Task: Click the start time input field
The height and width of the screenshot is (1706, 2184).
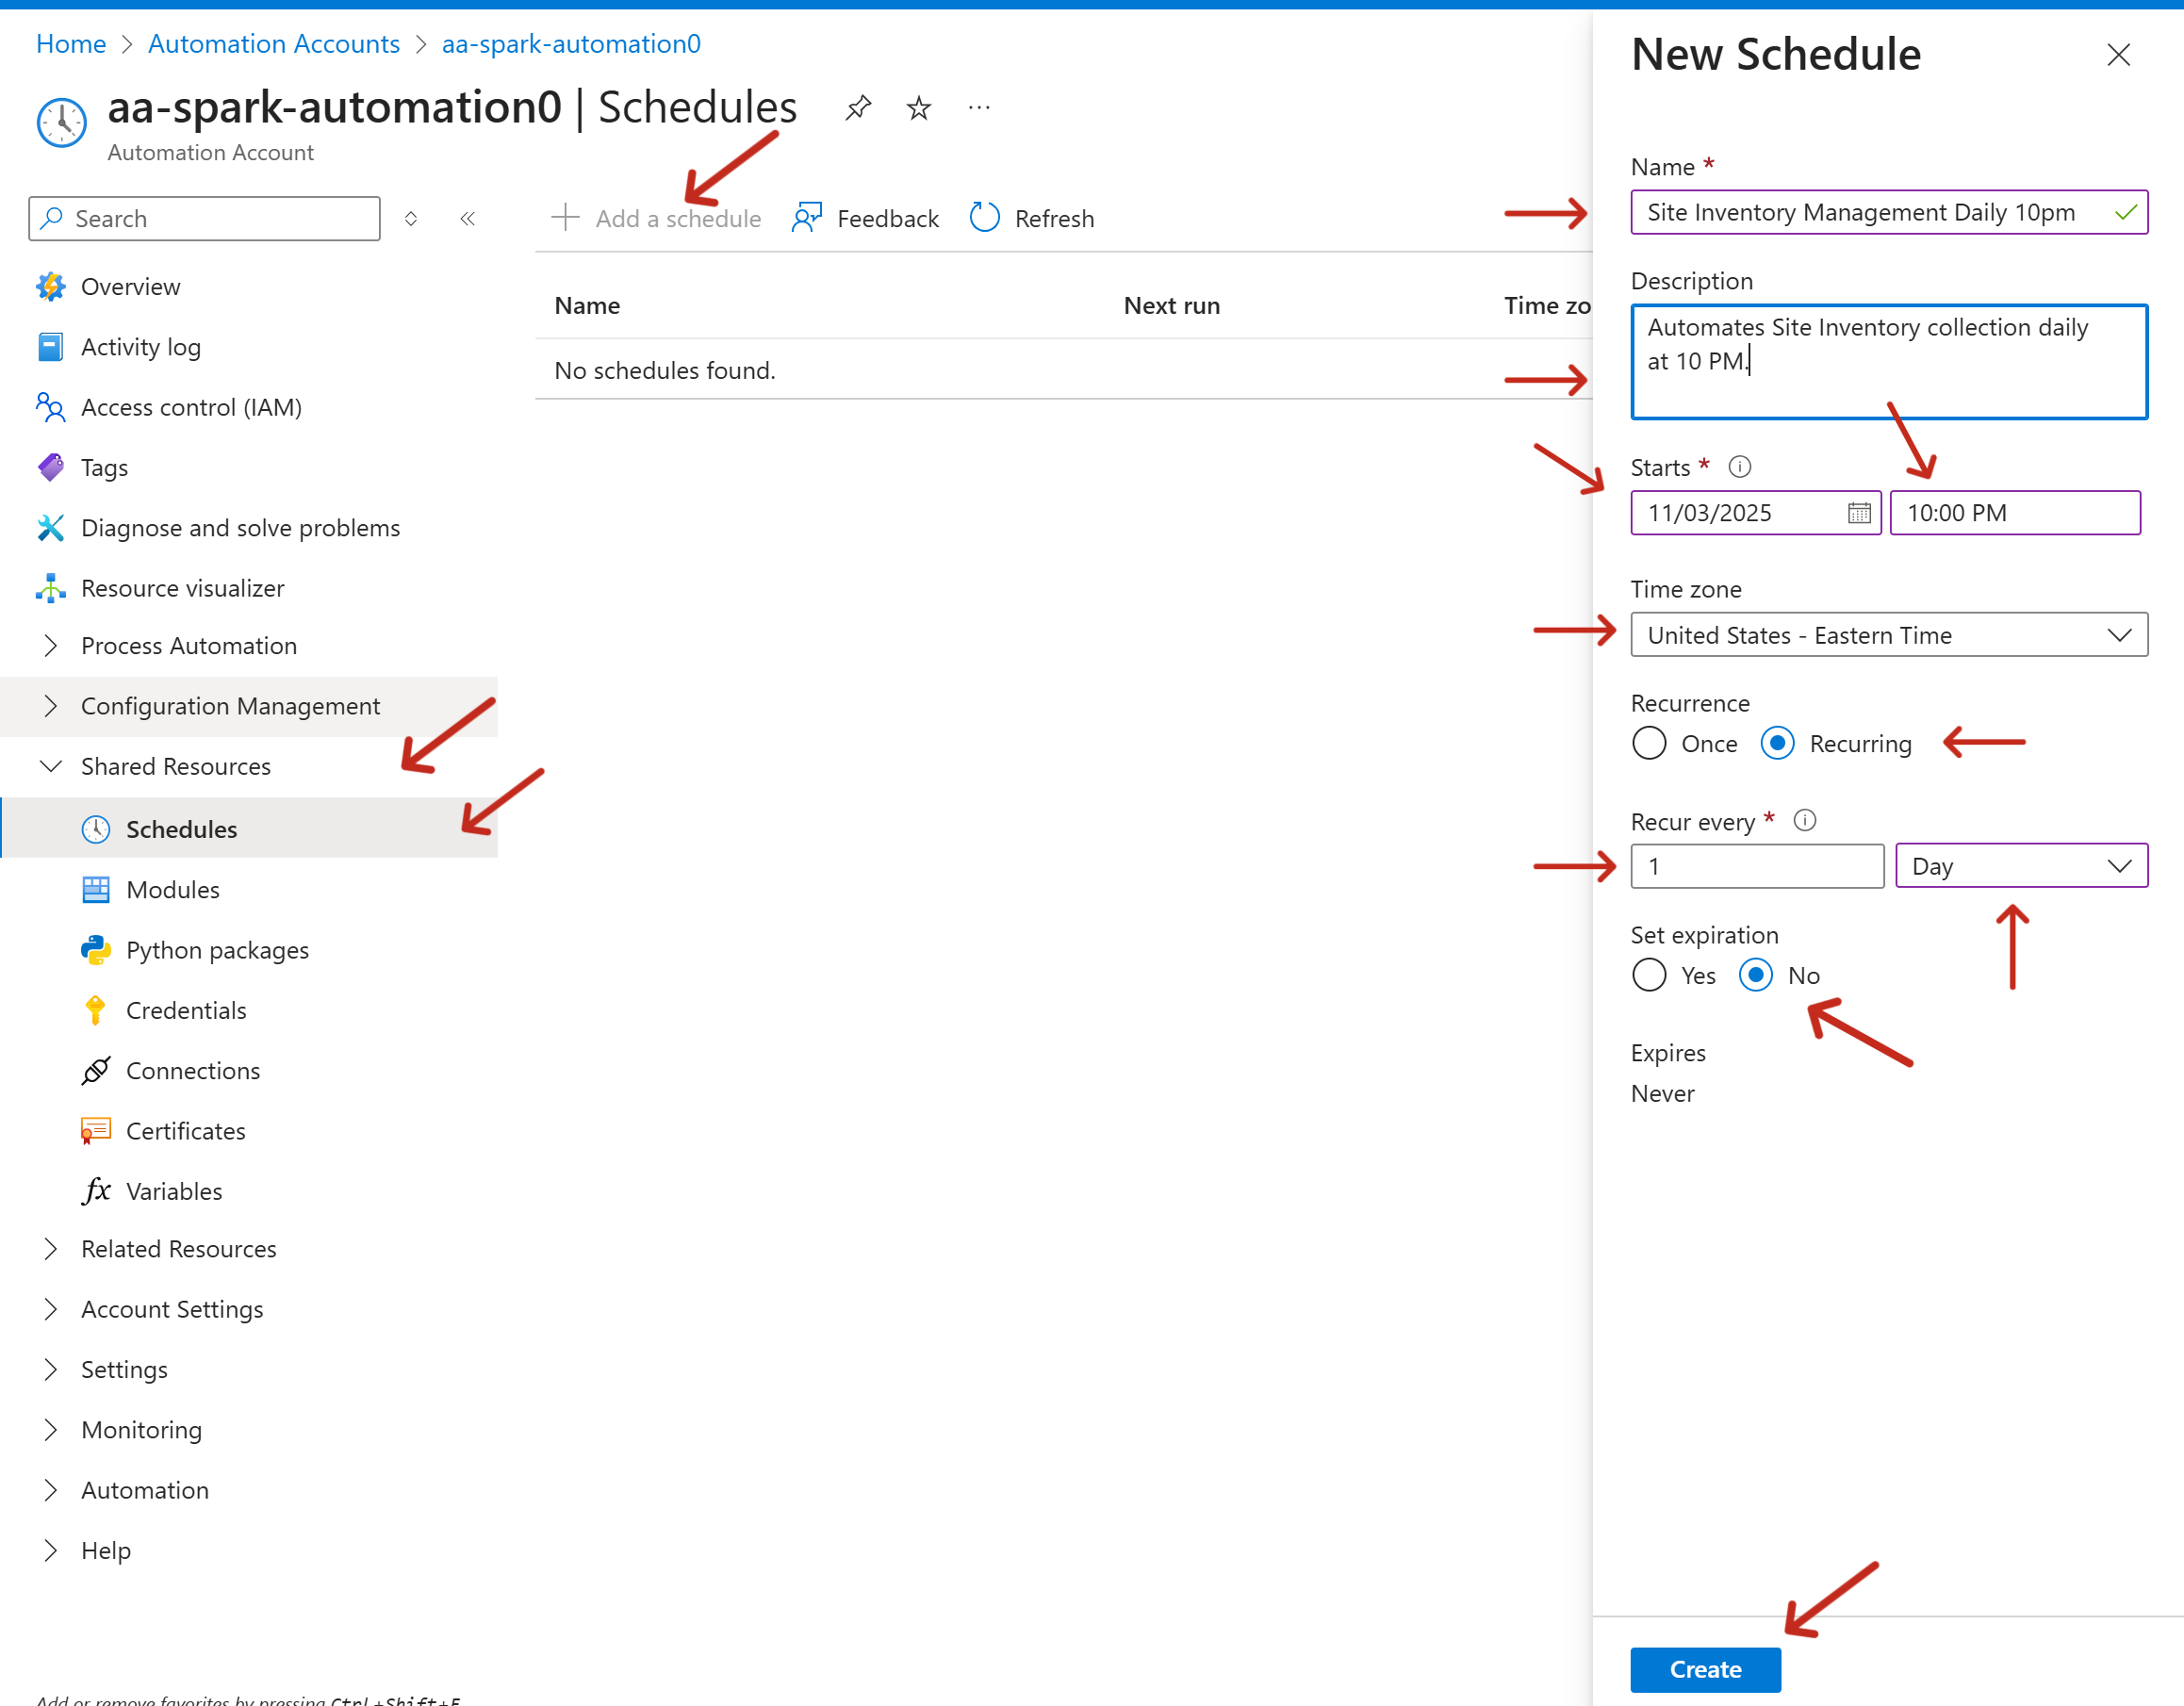Action: (2014, 513)
